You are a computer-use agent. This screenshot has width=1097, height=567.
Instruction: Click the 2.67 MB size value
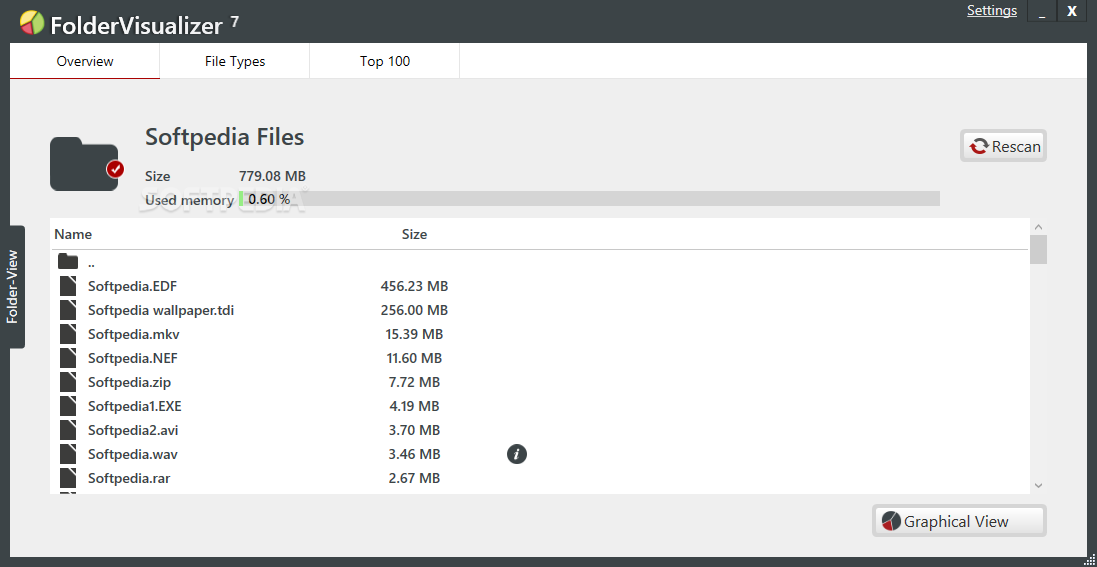point(414,478)
